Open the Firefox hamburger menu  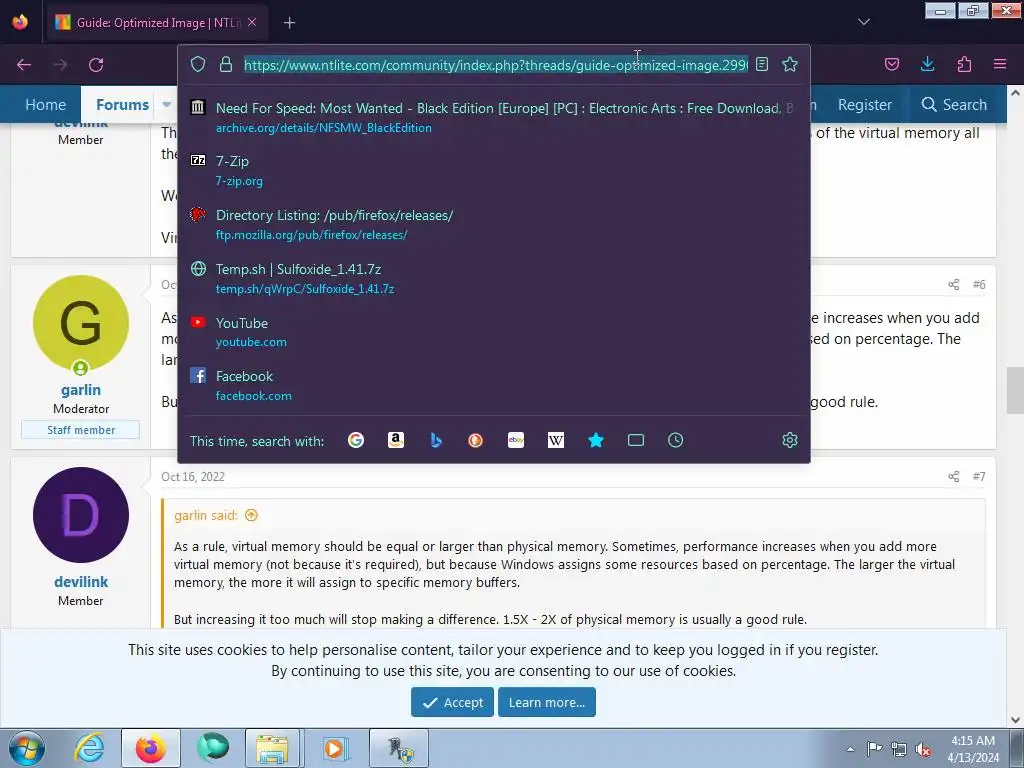pos(1000,64)
